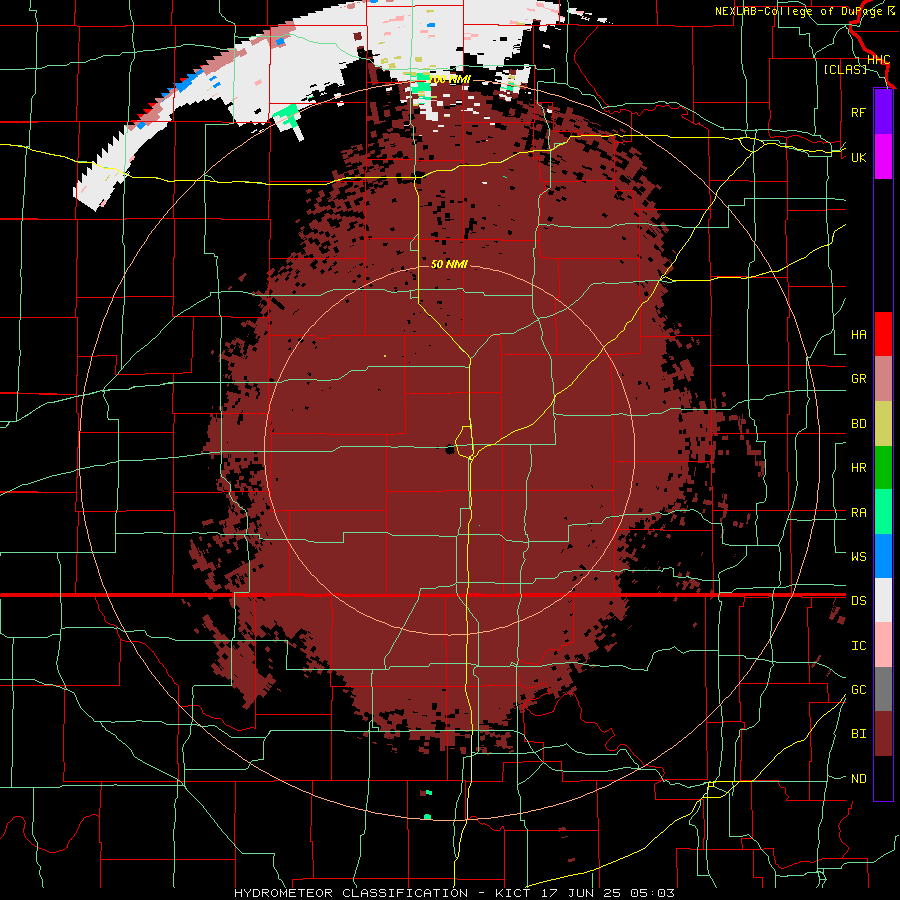Click the GR legend color block
This screenshot has height=900, width=900.
tap(883, 379)
